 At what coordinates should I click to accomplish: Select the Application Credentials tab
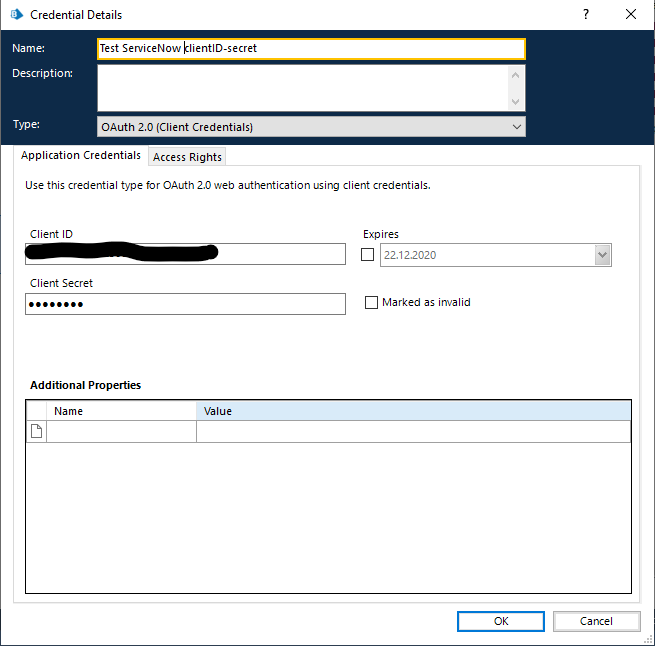(x=81, y=156)
